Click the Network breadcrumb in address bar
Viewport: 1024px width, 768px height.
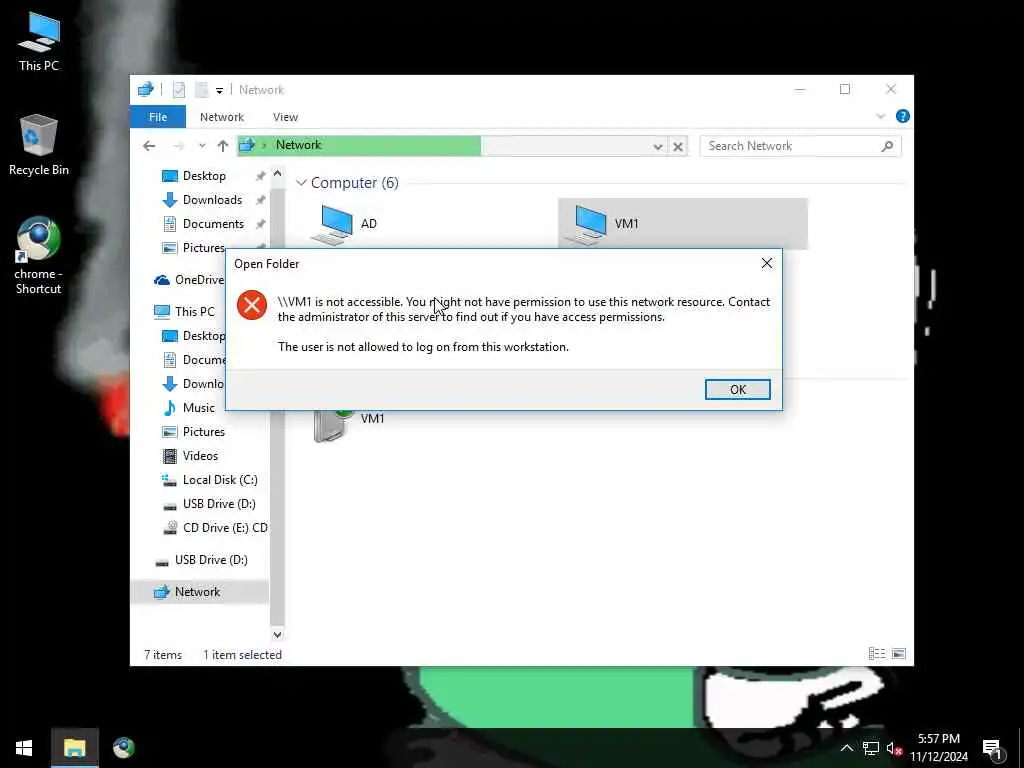pyautogui.click(x=298, y=145)
